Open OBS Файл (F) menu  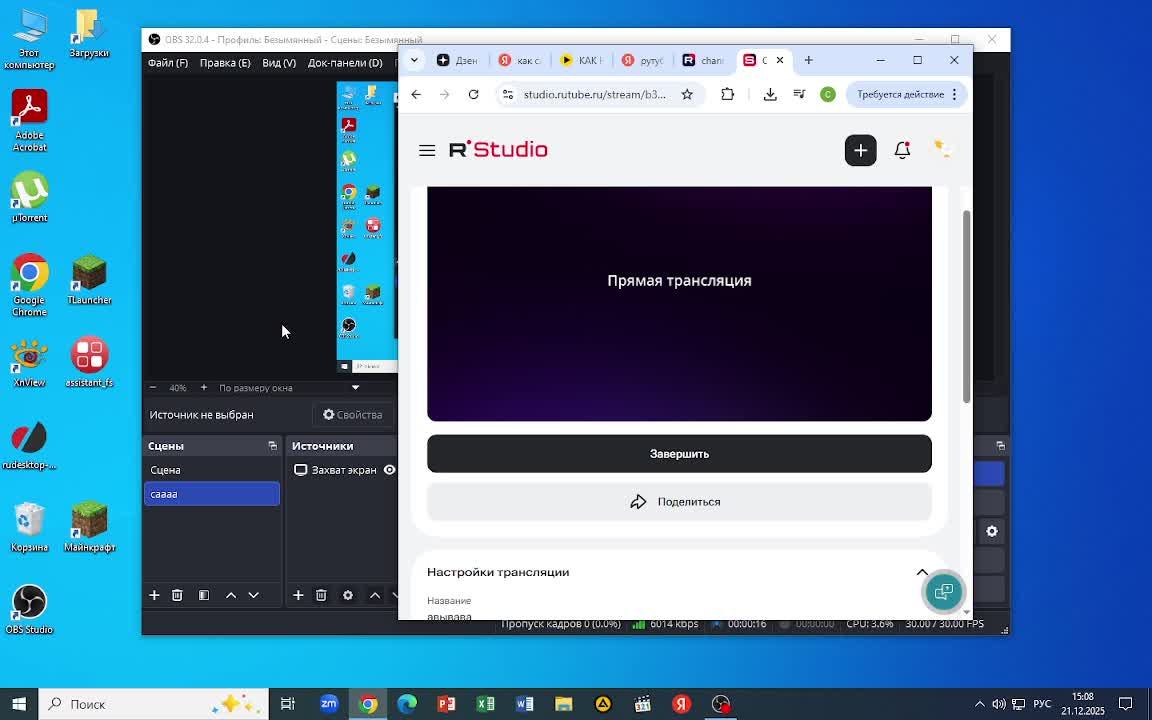point(168,63)
